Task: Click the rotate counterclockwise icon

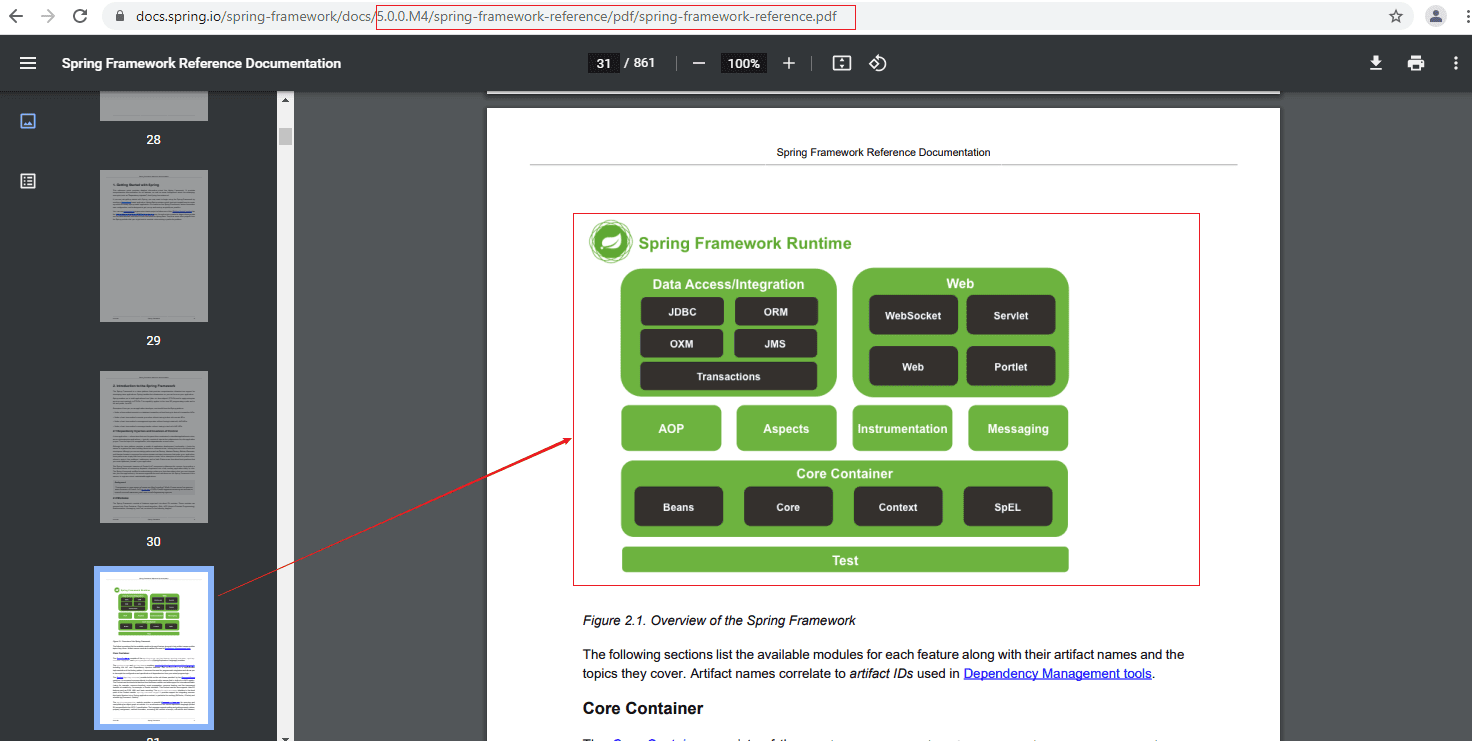Action: pyautogui.click(x=877, y=63)
